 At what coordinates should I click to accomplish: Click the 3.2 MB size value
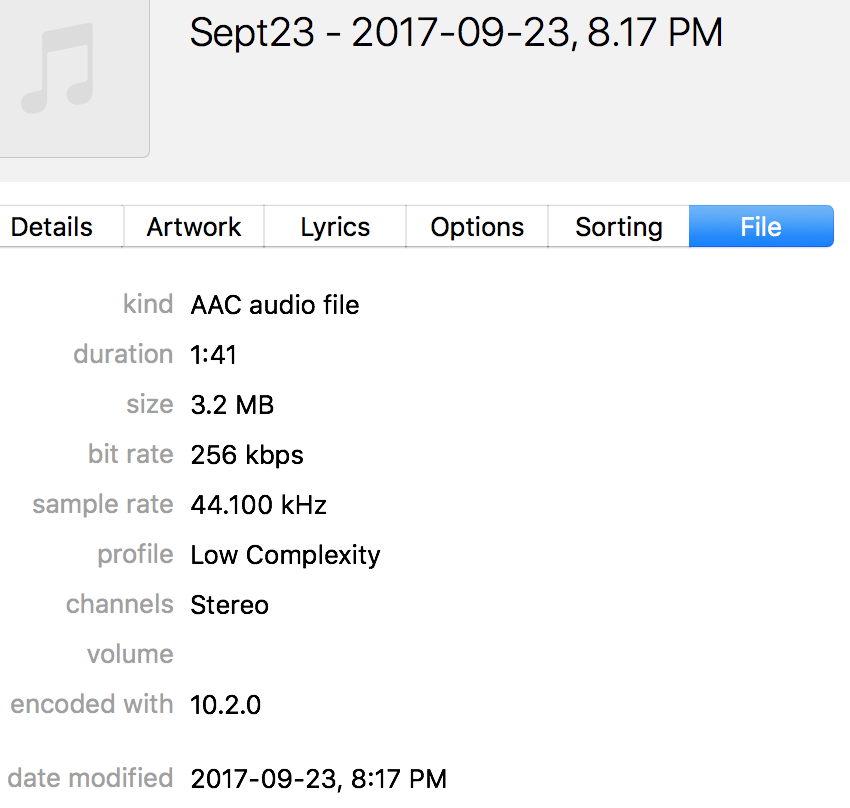(x=232, y=405)
